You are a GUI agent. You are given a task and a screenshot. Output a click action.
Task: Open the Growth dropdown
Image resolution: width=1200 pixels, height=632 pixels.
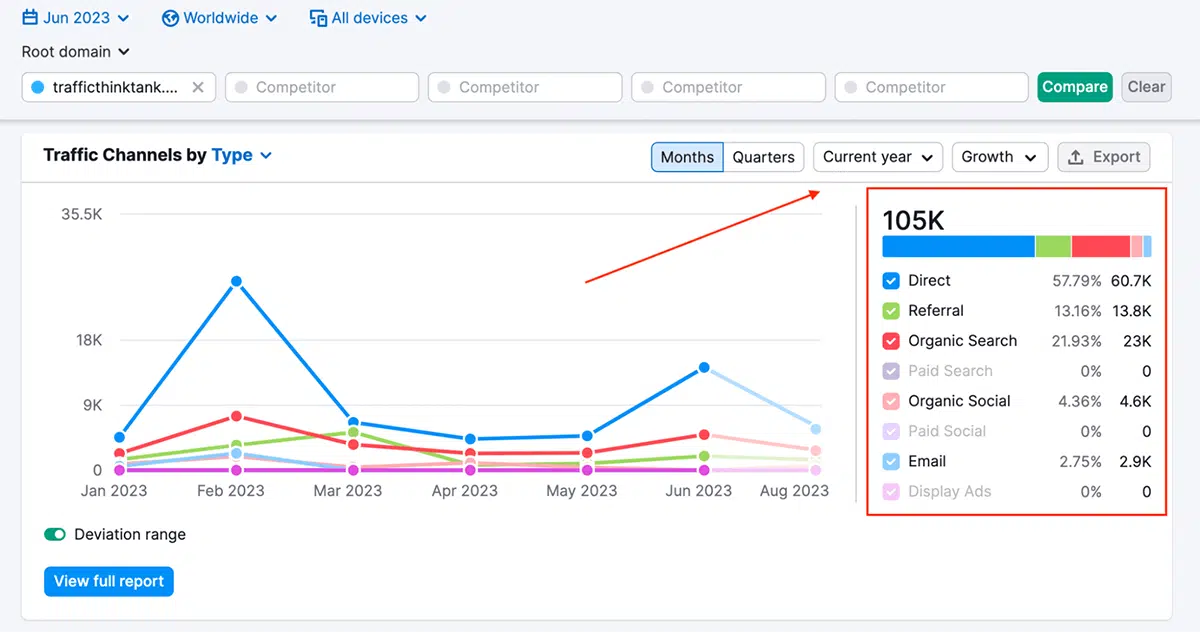(999, 157)
